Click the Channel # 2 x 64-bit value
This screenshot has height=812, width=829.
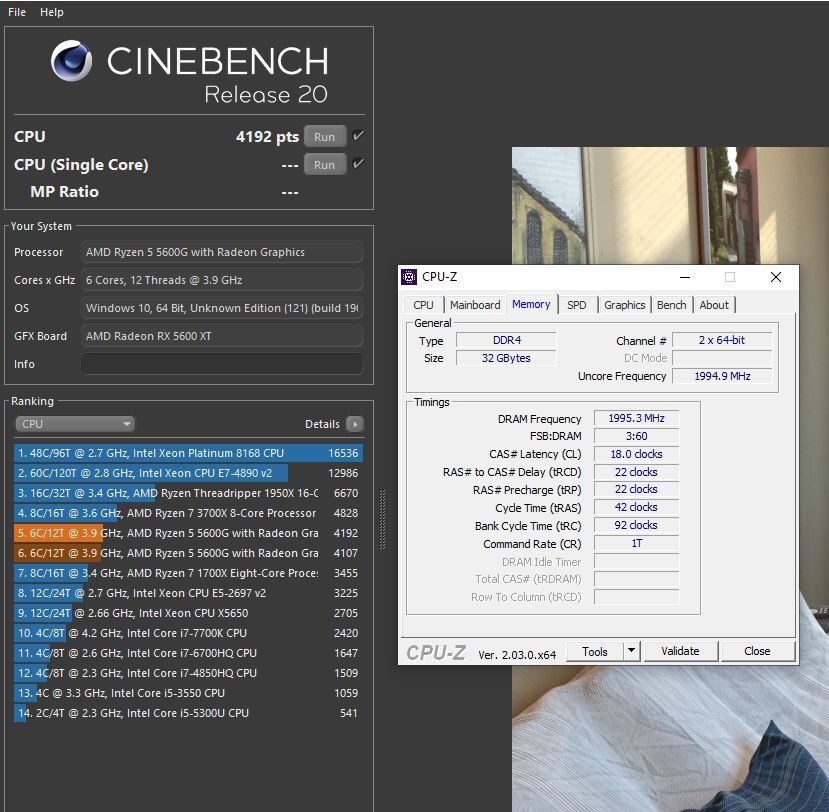click(722, 340)
